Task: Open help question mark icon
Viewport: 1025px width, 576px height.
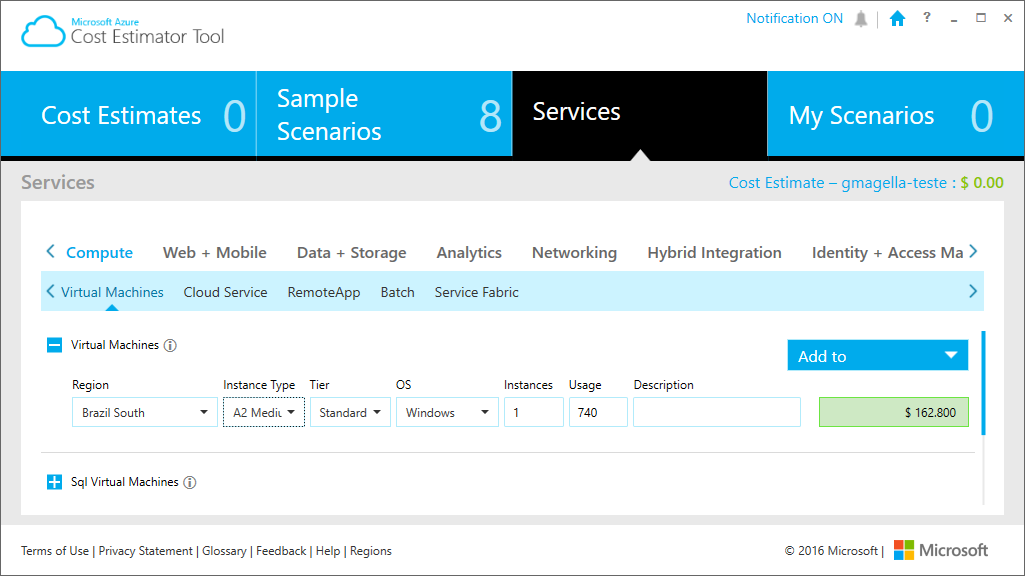Action: point(926,18)
